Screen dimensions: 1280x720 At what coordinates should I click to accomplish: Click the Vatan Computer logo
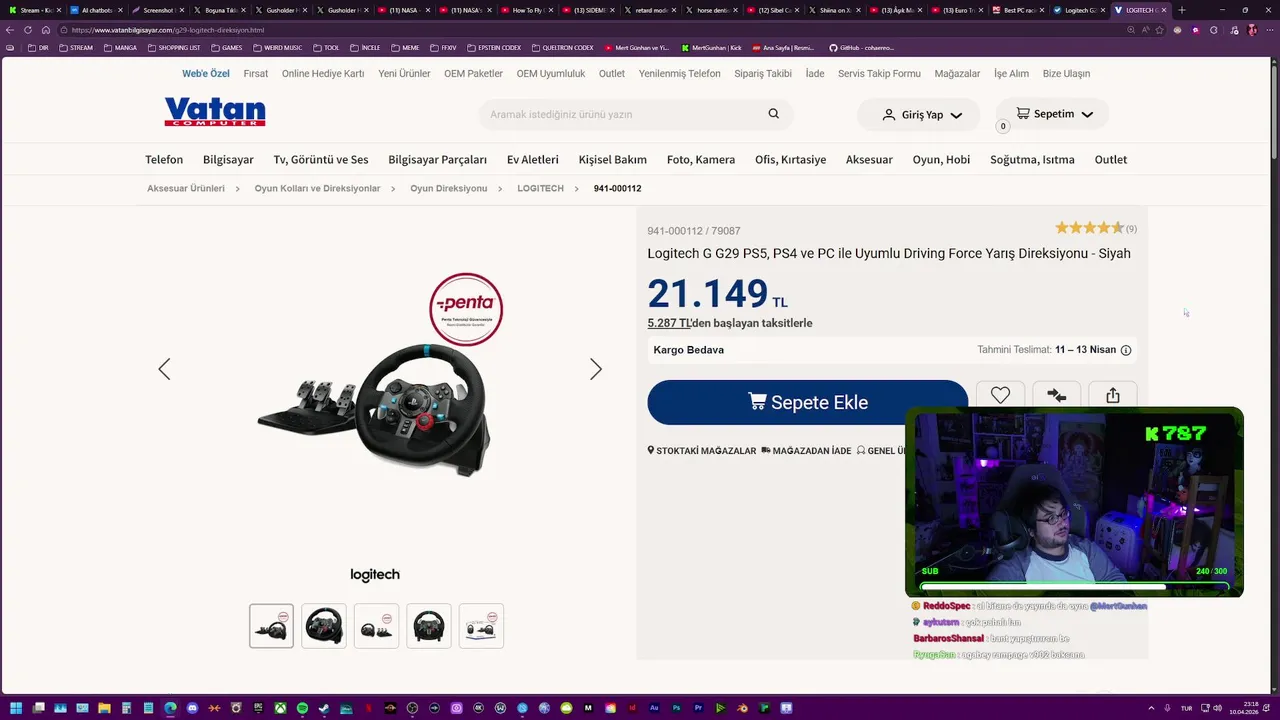click(215, 112)
